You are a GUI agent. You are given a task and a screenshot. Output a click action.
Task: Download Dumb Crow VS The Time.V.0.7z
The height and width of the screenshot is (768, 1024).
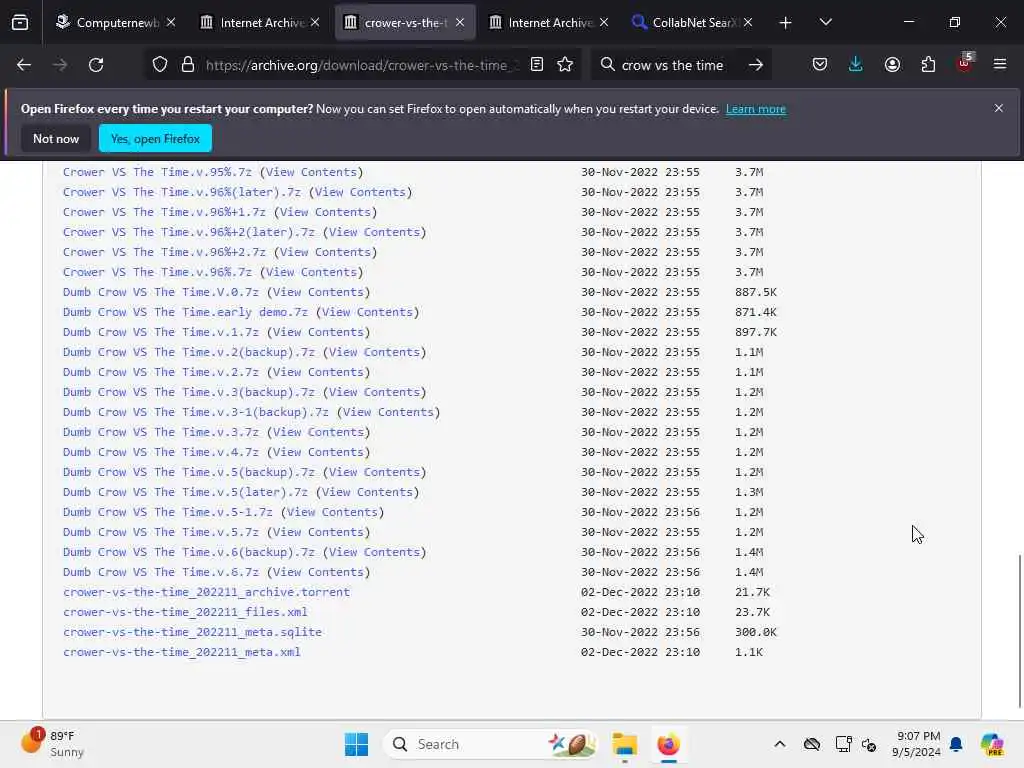click(161, 293)
